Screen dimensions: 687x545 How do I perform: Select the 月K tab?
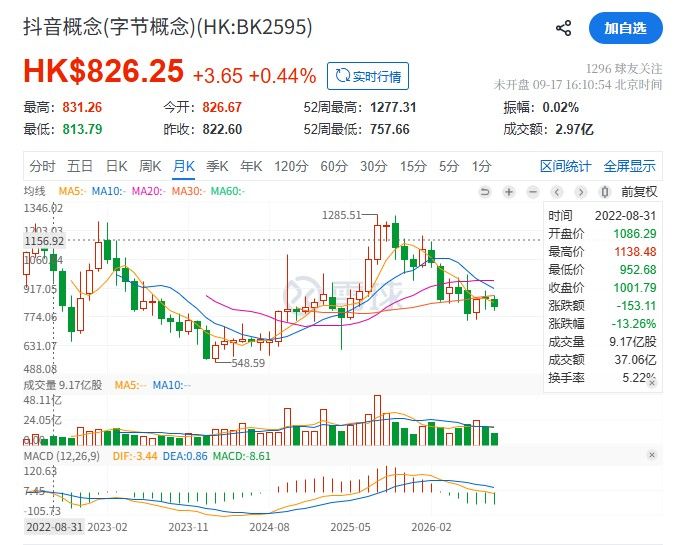click(x=184, y=166)
